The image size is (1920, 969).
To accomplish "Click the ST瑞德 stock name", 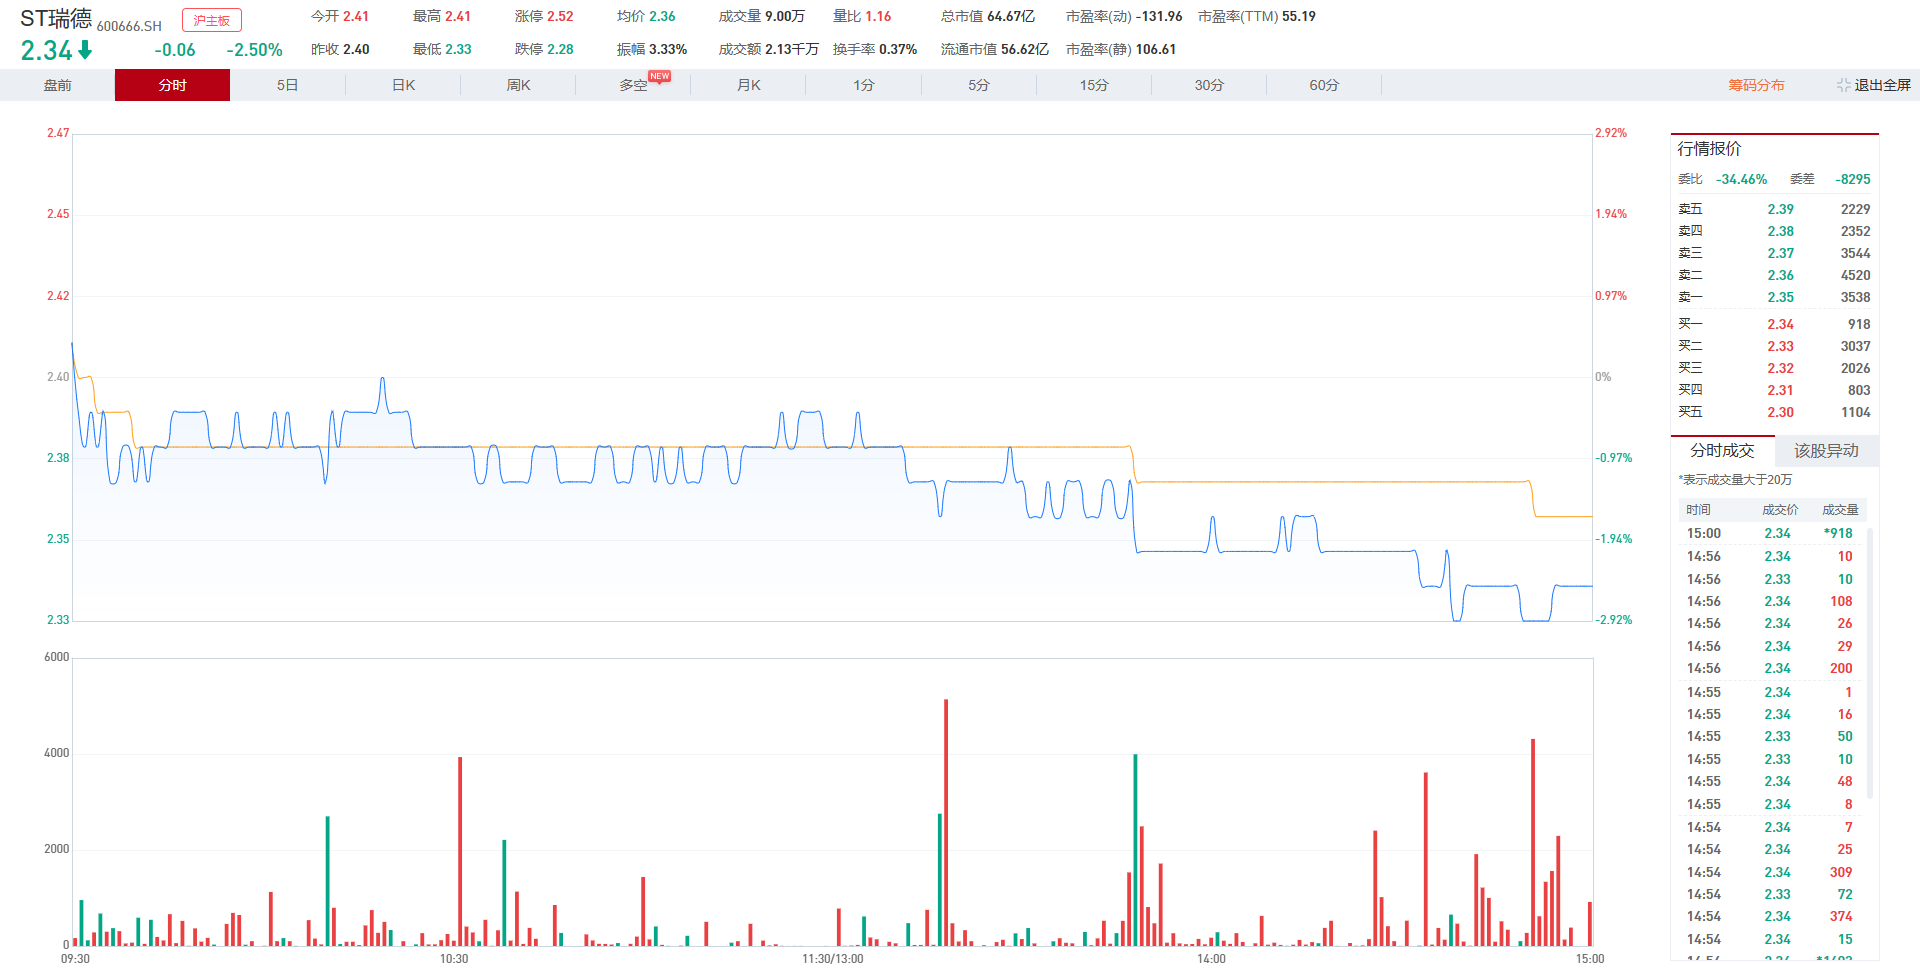I will pos(56,19).
